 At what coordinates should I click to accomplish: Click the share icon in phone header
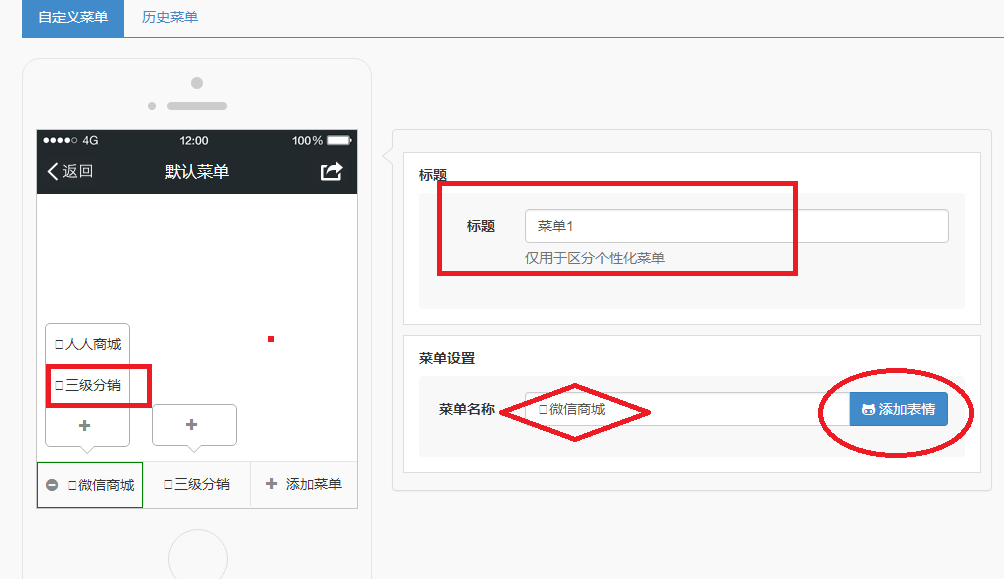[332, 172]
